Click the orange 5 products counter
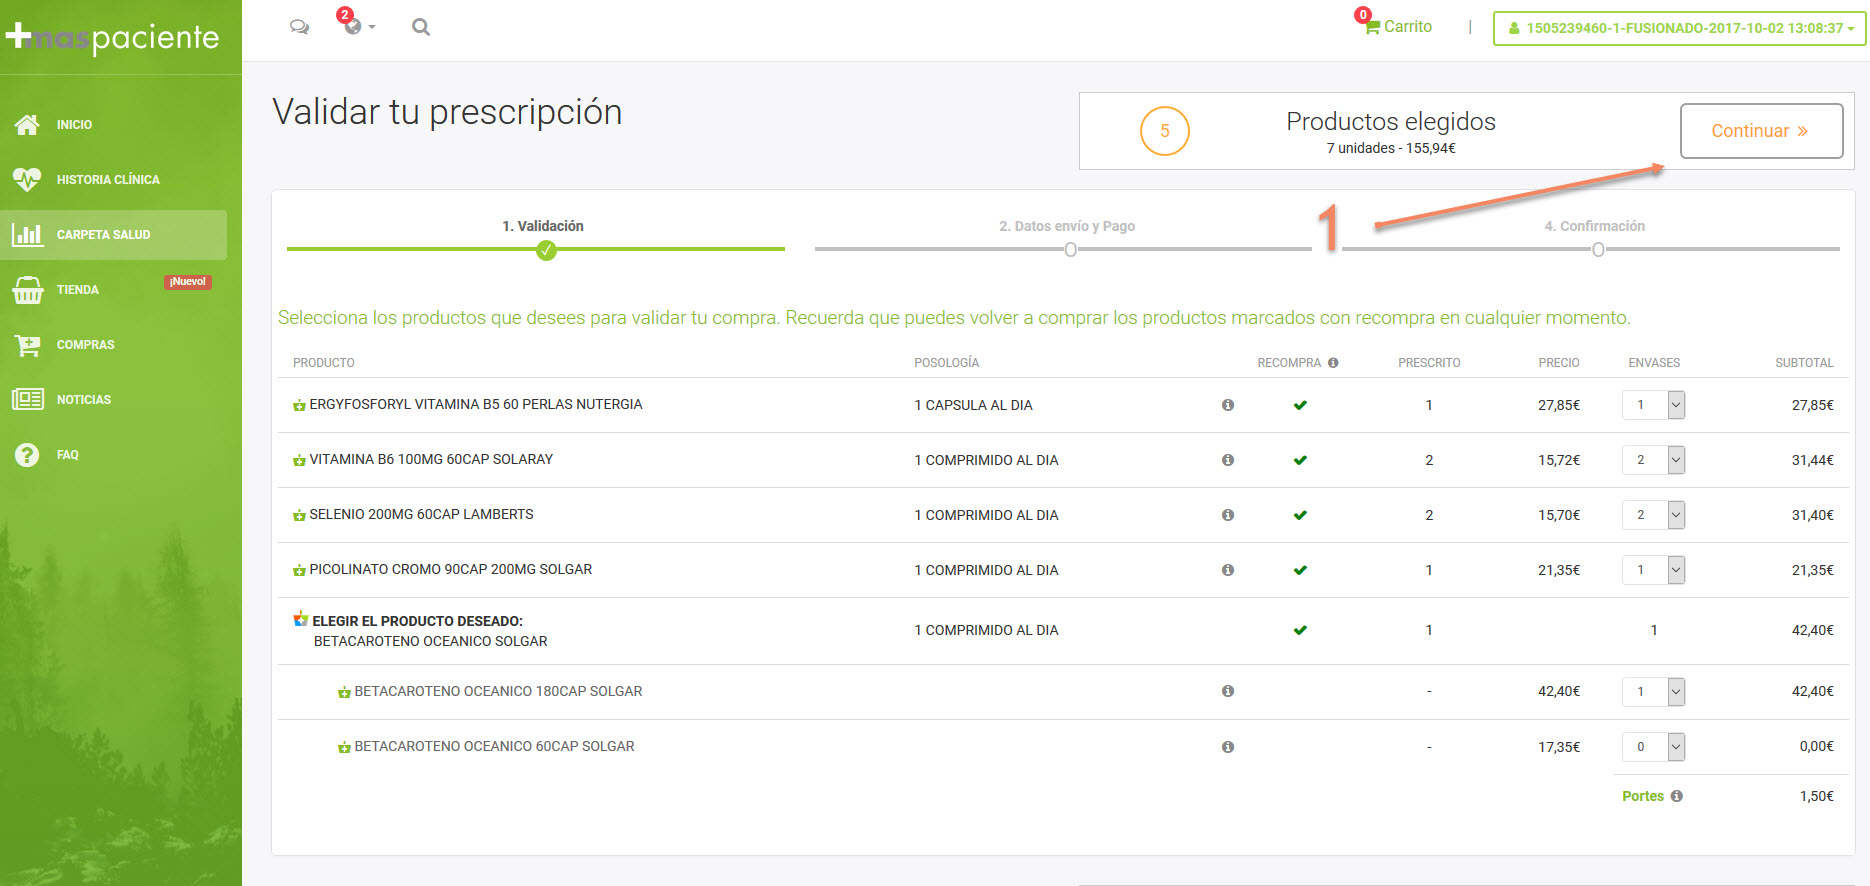Screen dimensions: 1870x886 click(x=1165, y=131)
